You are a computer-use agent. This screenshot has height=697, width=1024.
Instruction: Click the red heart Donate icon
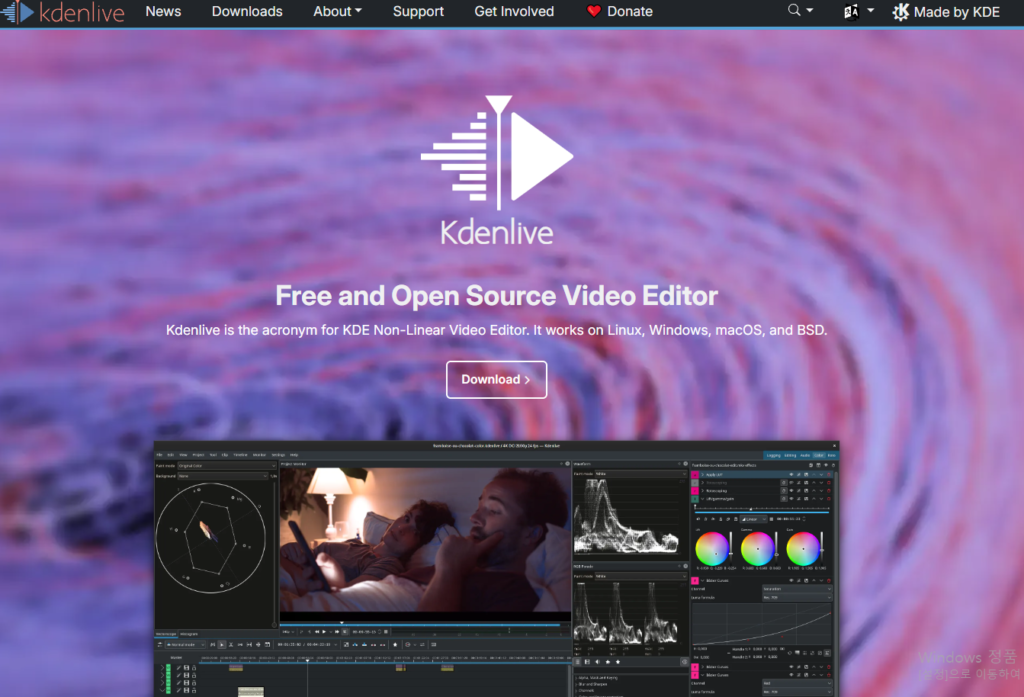tap(593, 11)
